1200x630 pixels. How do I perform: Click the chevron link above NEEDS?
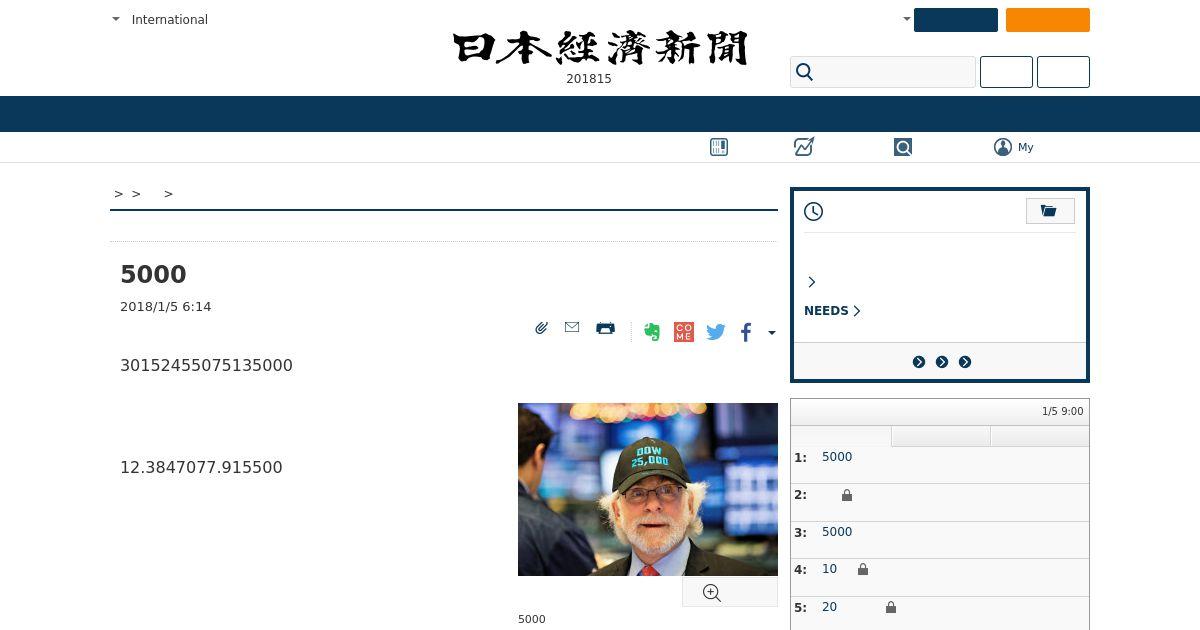pyautogui.click(x=812, y=282)
